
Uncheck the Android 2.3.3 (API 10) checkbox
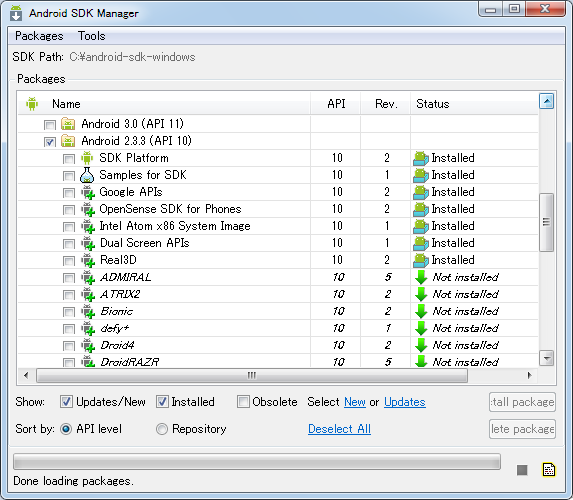coord(50,142)
